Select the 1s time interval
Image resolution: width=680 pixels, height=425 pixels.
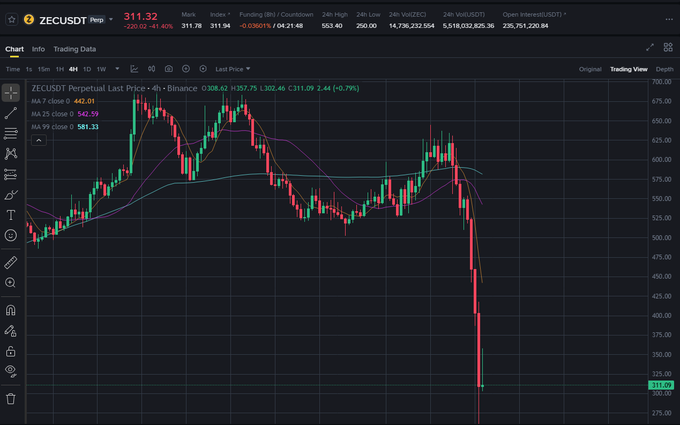(29, 69)
